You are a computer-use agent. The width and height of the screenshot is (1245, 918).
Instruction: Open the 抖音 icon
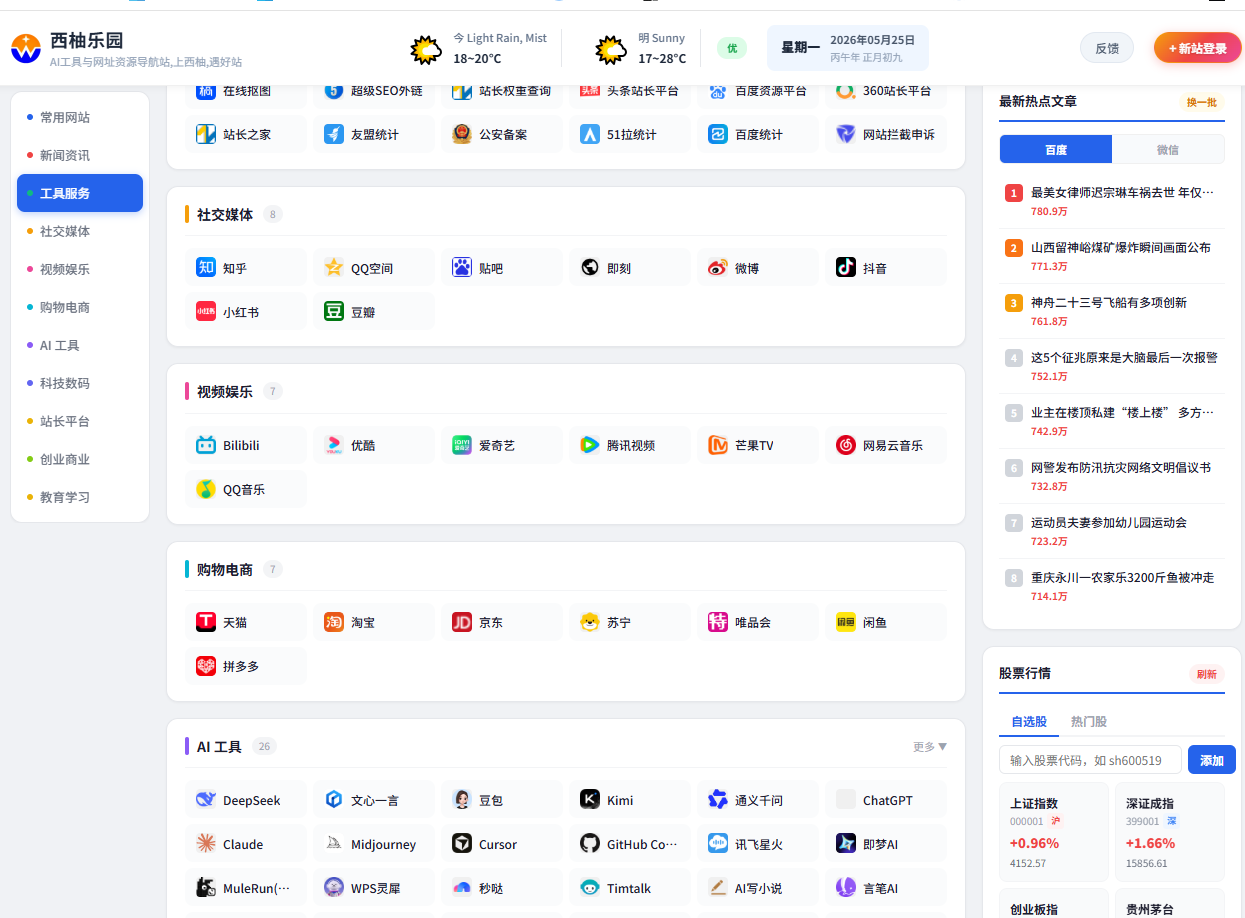(846, 267)
